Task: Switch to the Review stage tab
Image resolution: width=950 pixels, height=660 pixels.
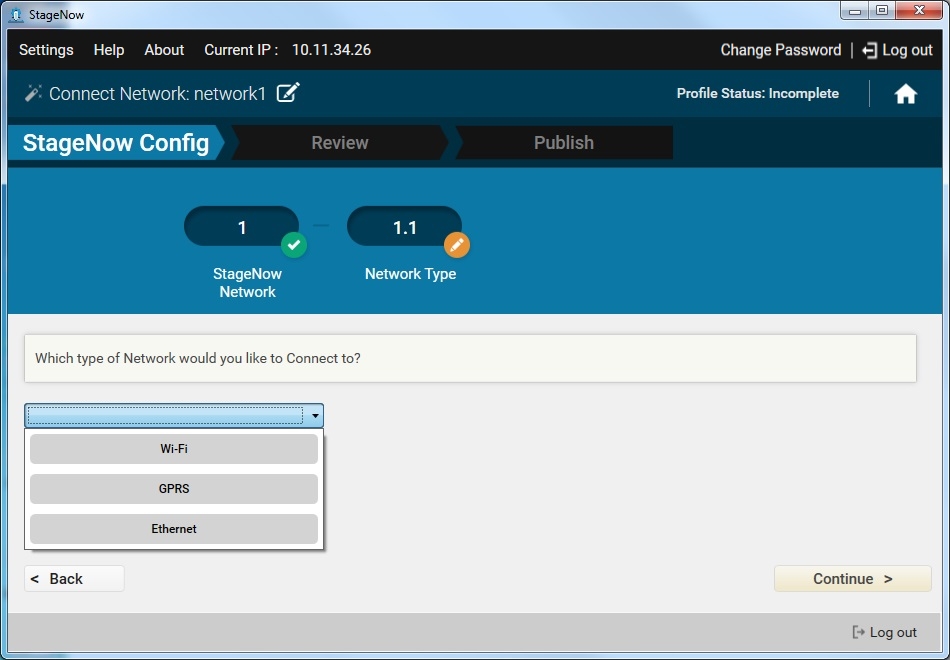Action: coord(339,143)
